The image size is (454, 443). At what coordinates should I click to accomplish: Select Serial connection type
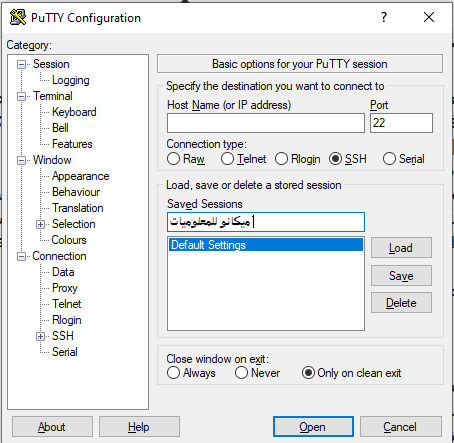pyautogui.click(x=389, y=159)
